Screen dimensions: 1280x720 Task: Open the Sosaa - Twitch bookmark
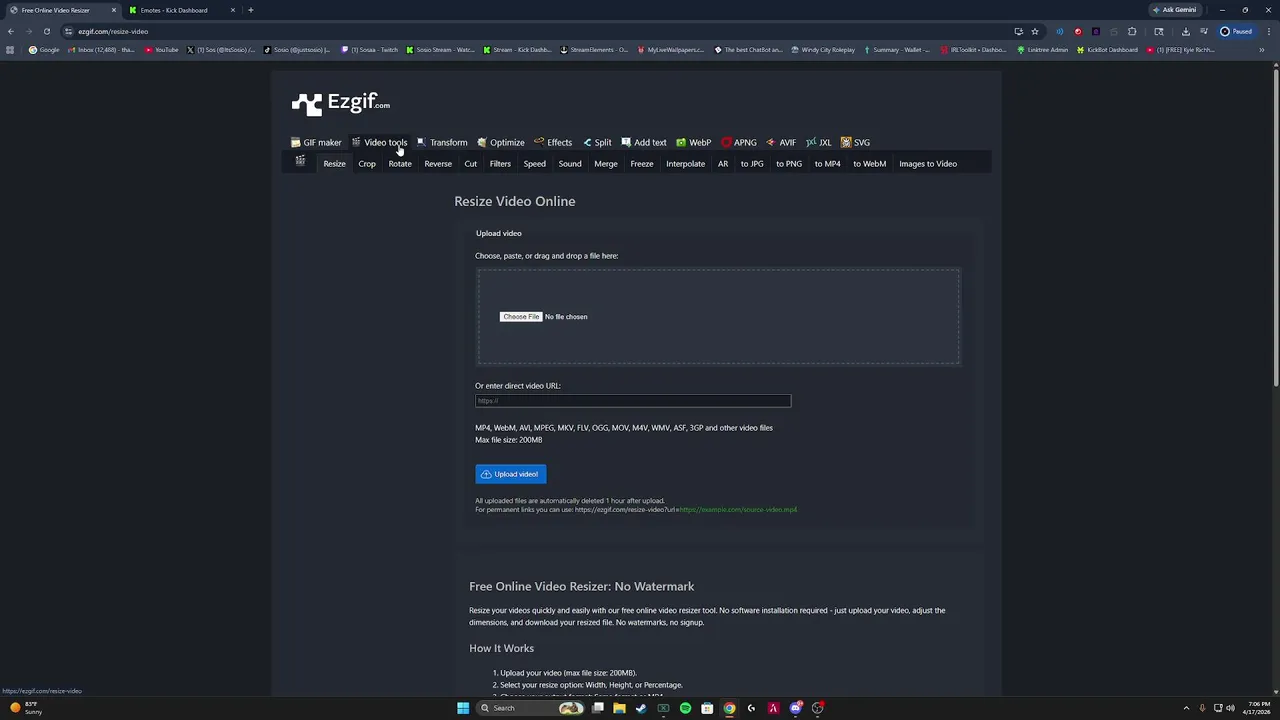(370, 50)
